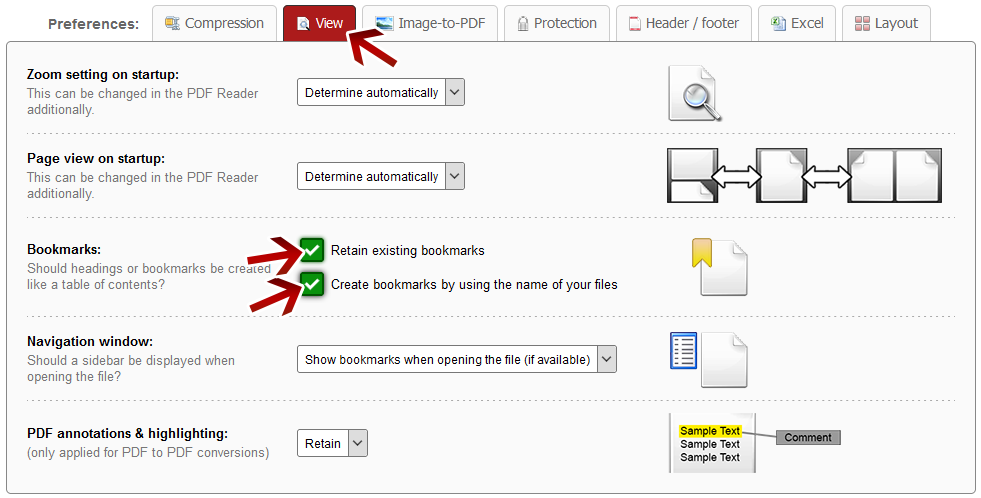
Task: Expand the Navigation window dropdown
Action: 456,359
